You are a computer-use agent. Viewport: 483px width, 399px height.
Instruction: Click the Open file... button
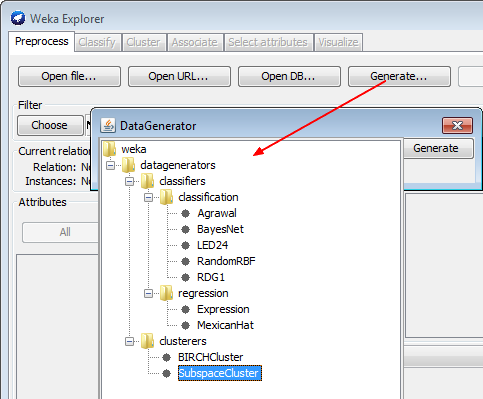[x=69, y=76]
